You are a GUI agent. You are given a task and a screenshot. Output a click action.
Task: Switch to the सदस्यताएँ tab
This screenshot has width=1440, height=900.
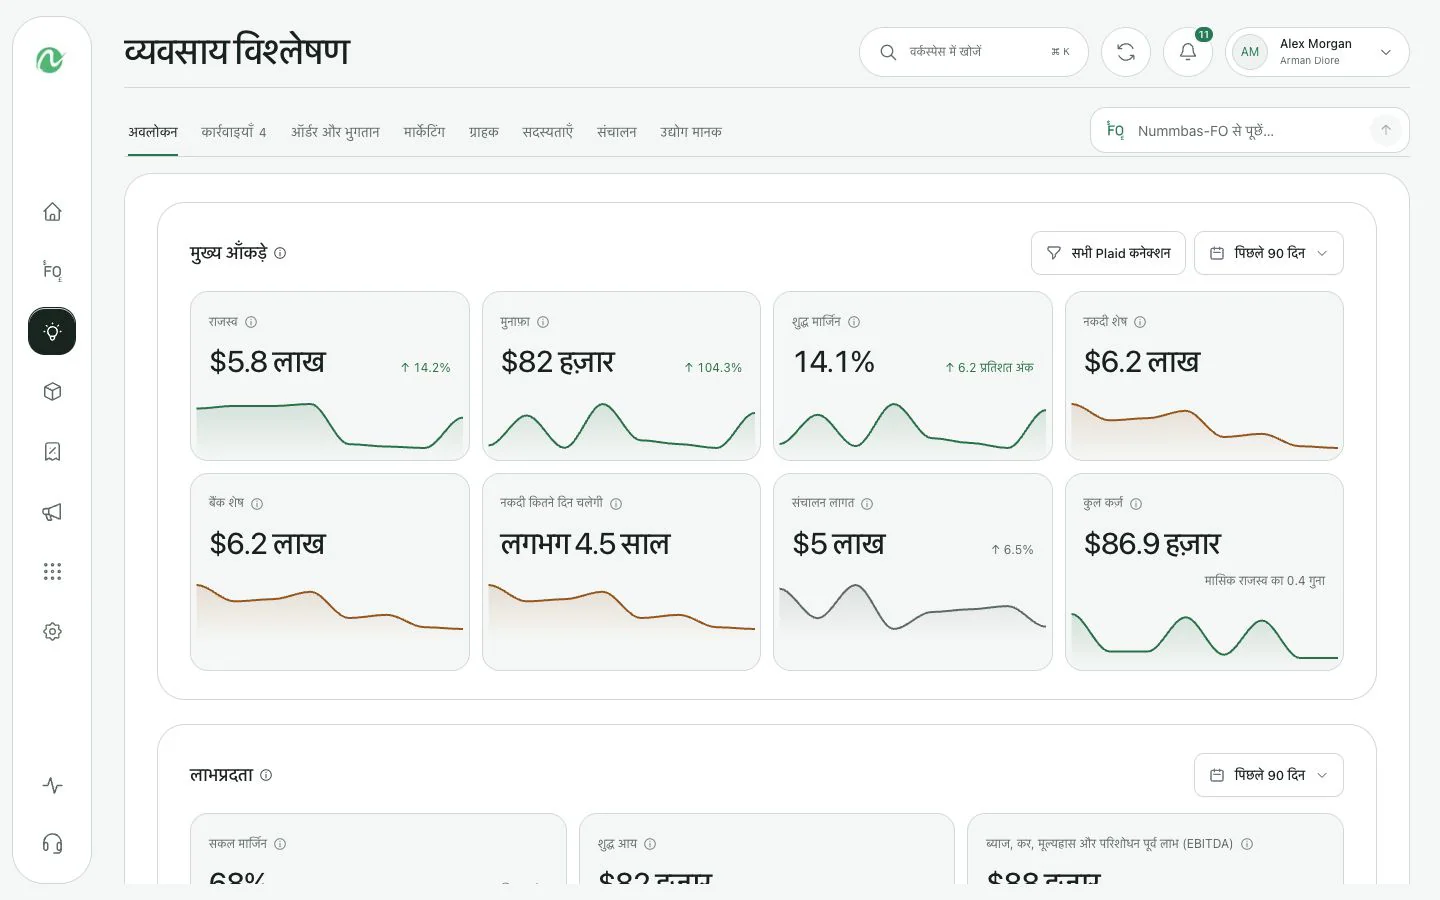click(x=547, y=132)
